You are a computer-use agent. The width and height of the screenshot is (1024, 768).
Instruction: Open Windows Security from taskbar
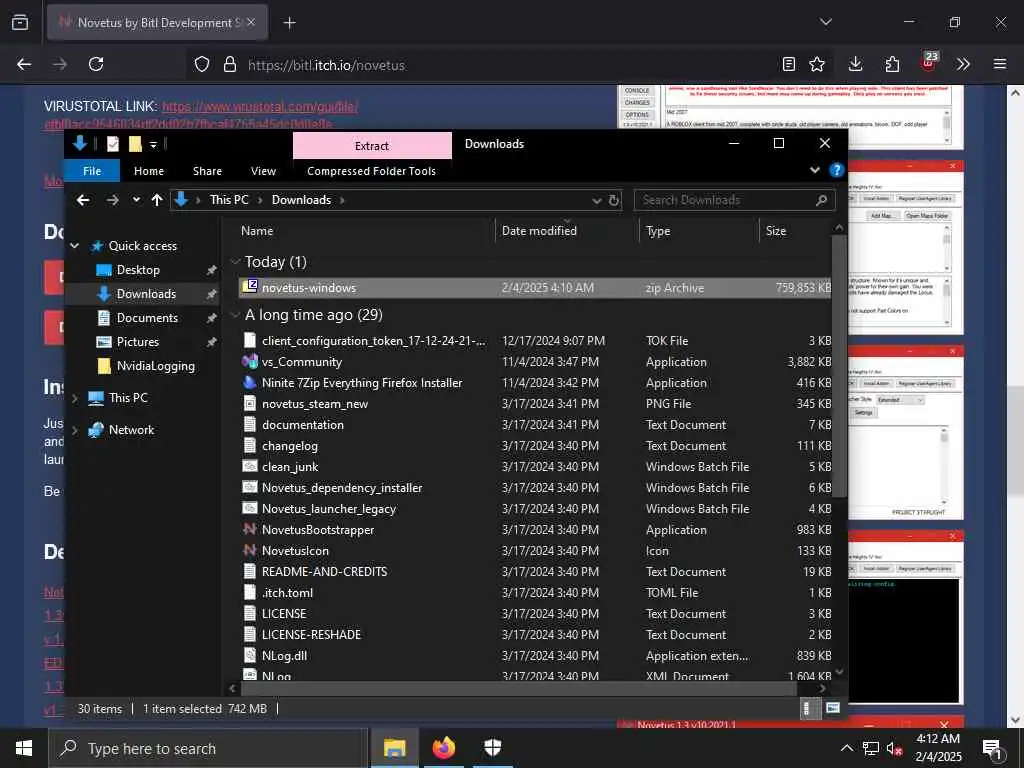[492, 748]
